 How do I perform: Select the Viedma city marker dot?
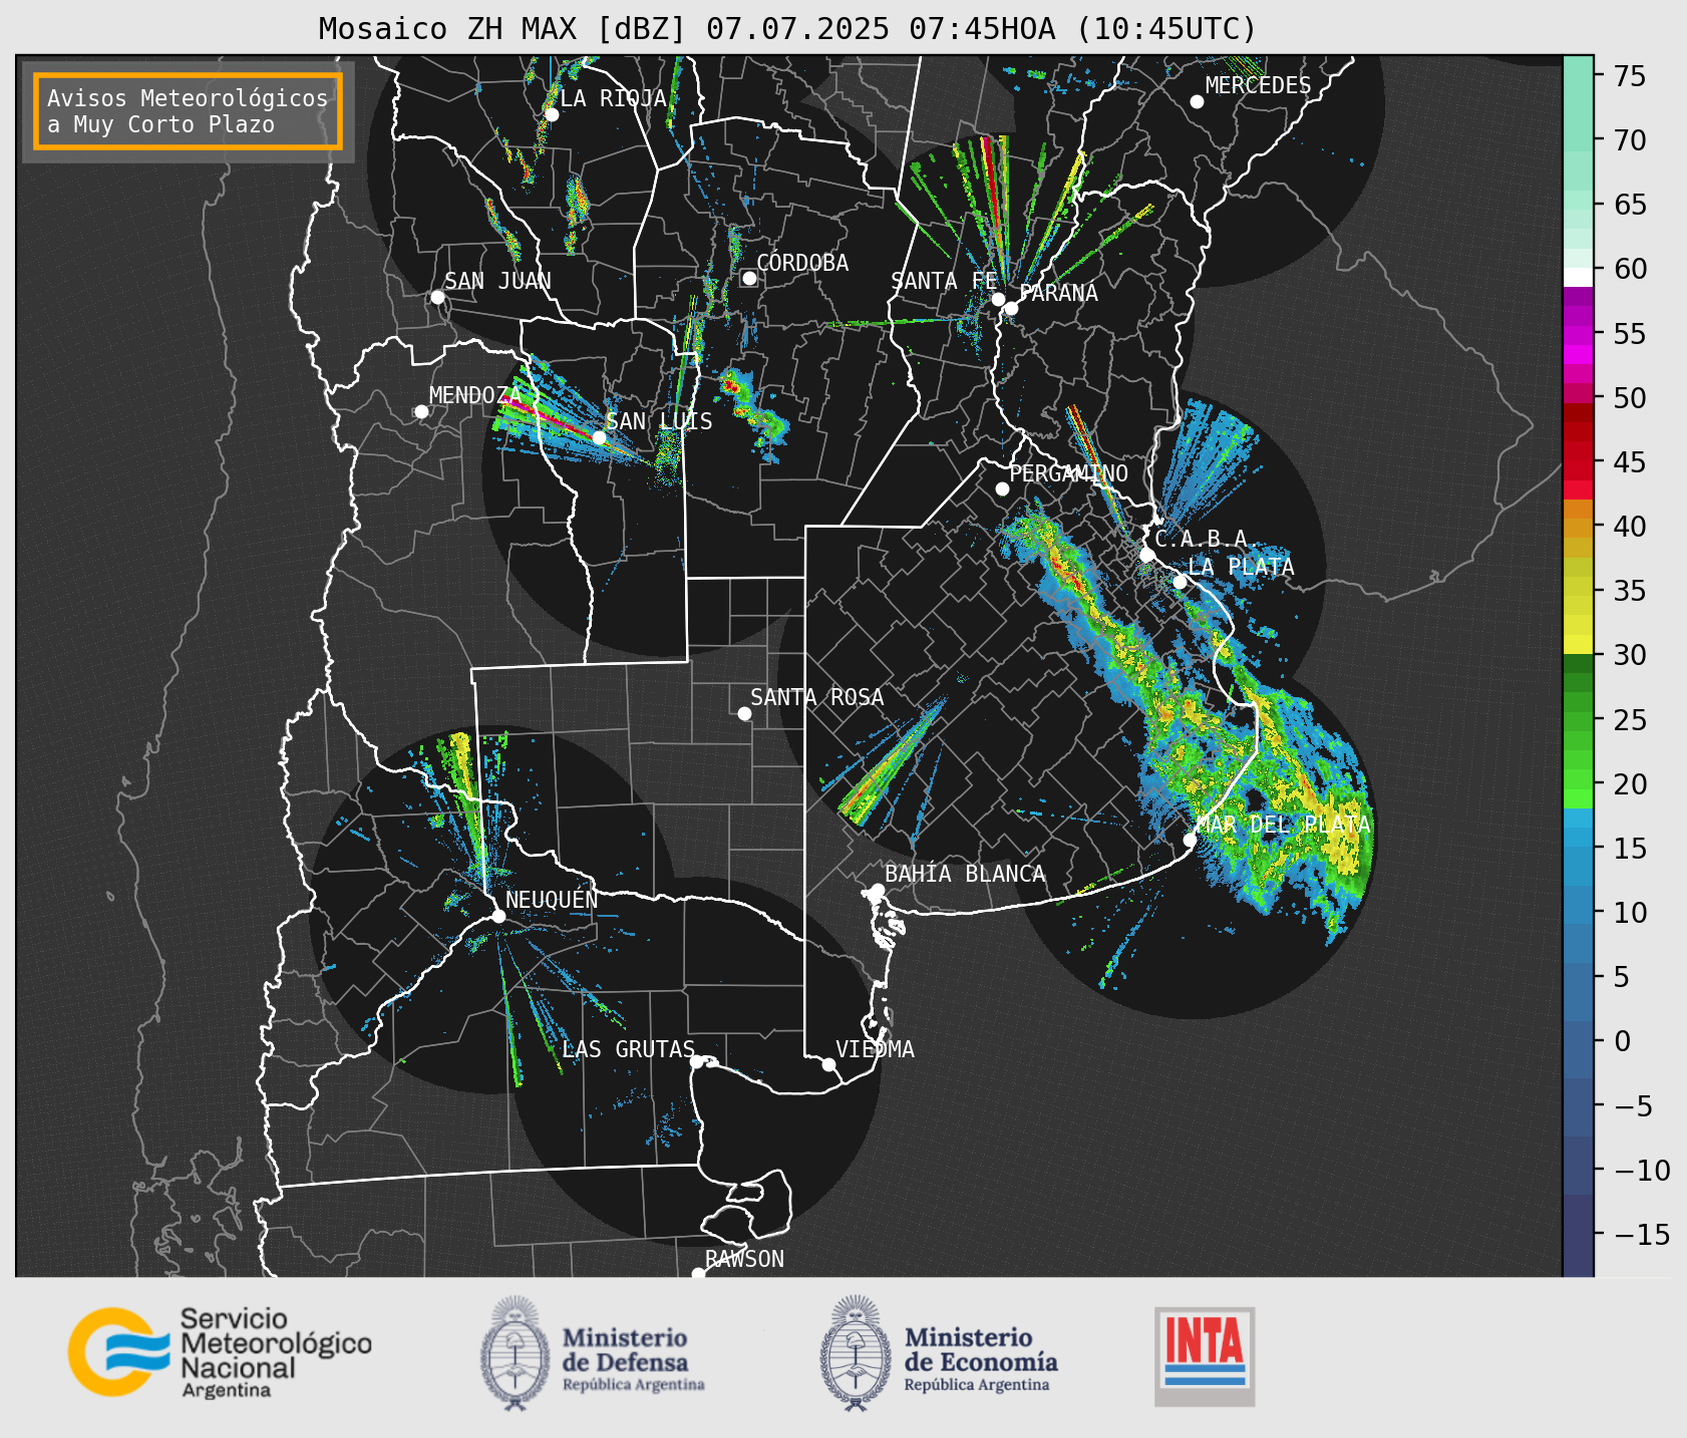[829, 1064]
